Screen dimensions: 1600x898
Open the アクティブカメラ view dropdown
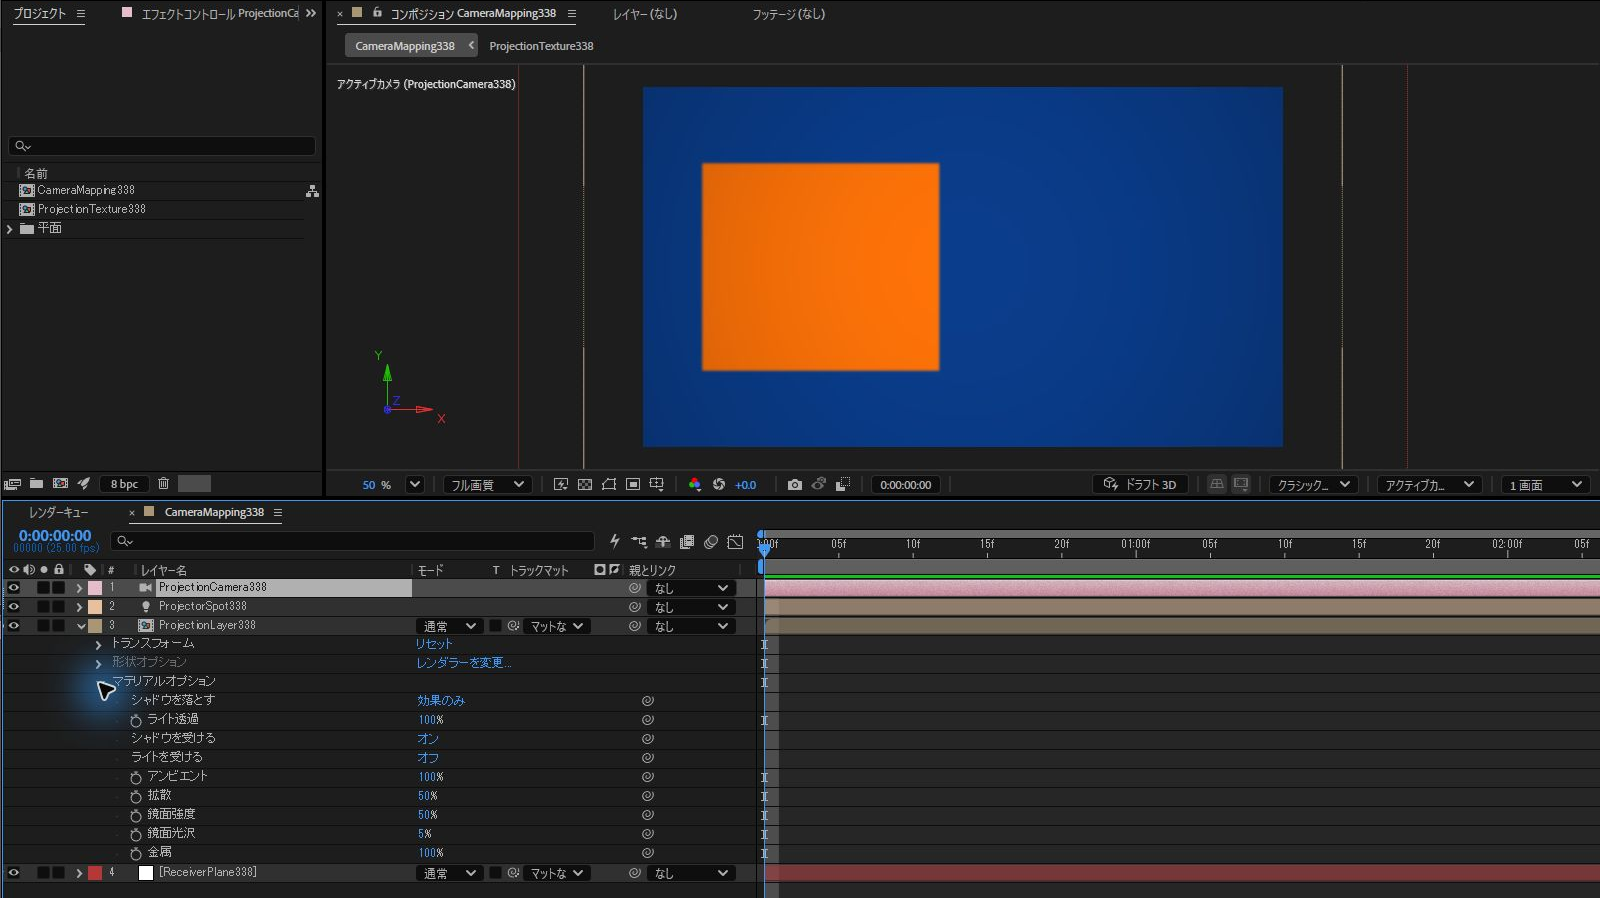click(x=1430, y=485)
